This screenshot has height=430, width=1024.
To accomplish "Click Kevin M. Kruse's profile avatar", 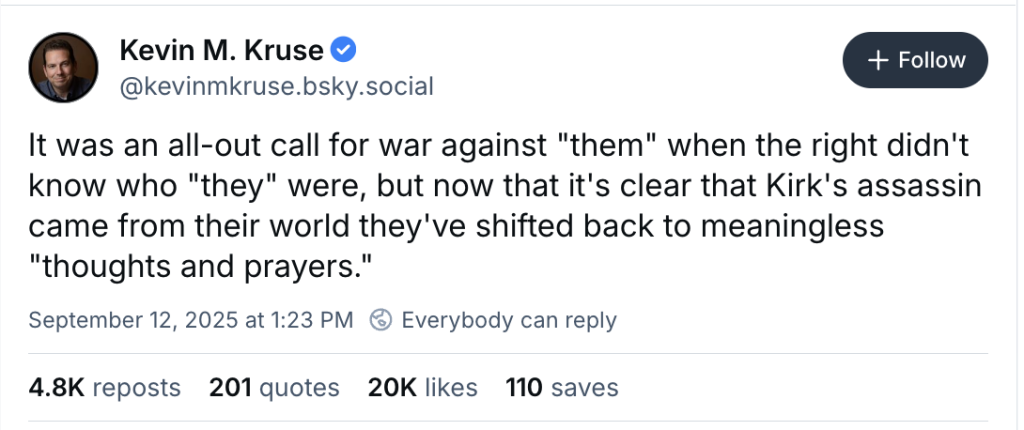I will click(x=63, y=65).
